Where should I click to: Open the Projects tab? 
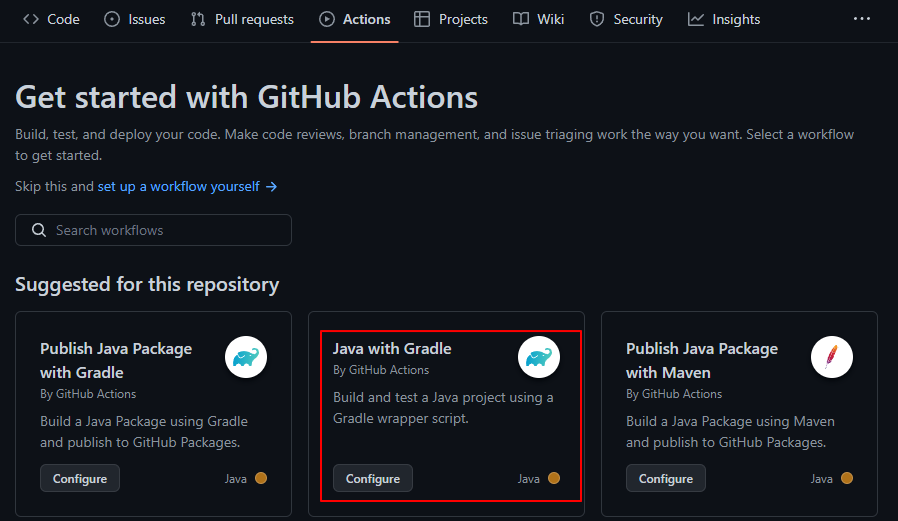[x=451, y=19]
